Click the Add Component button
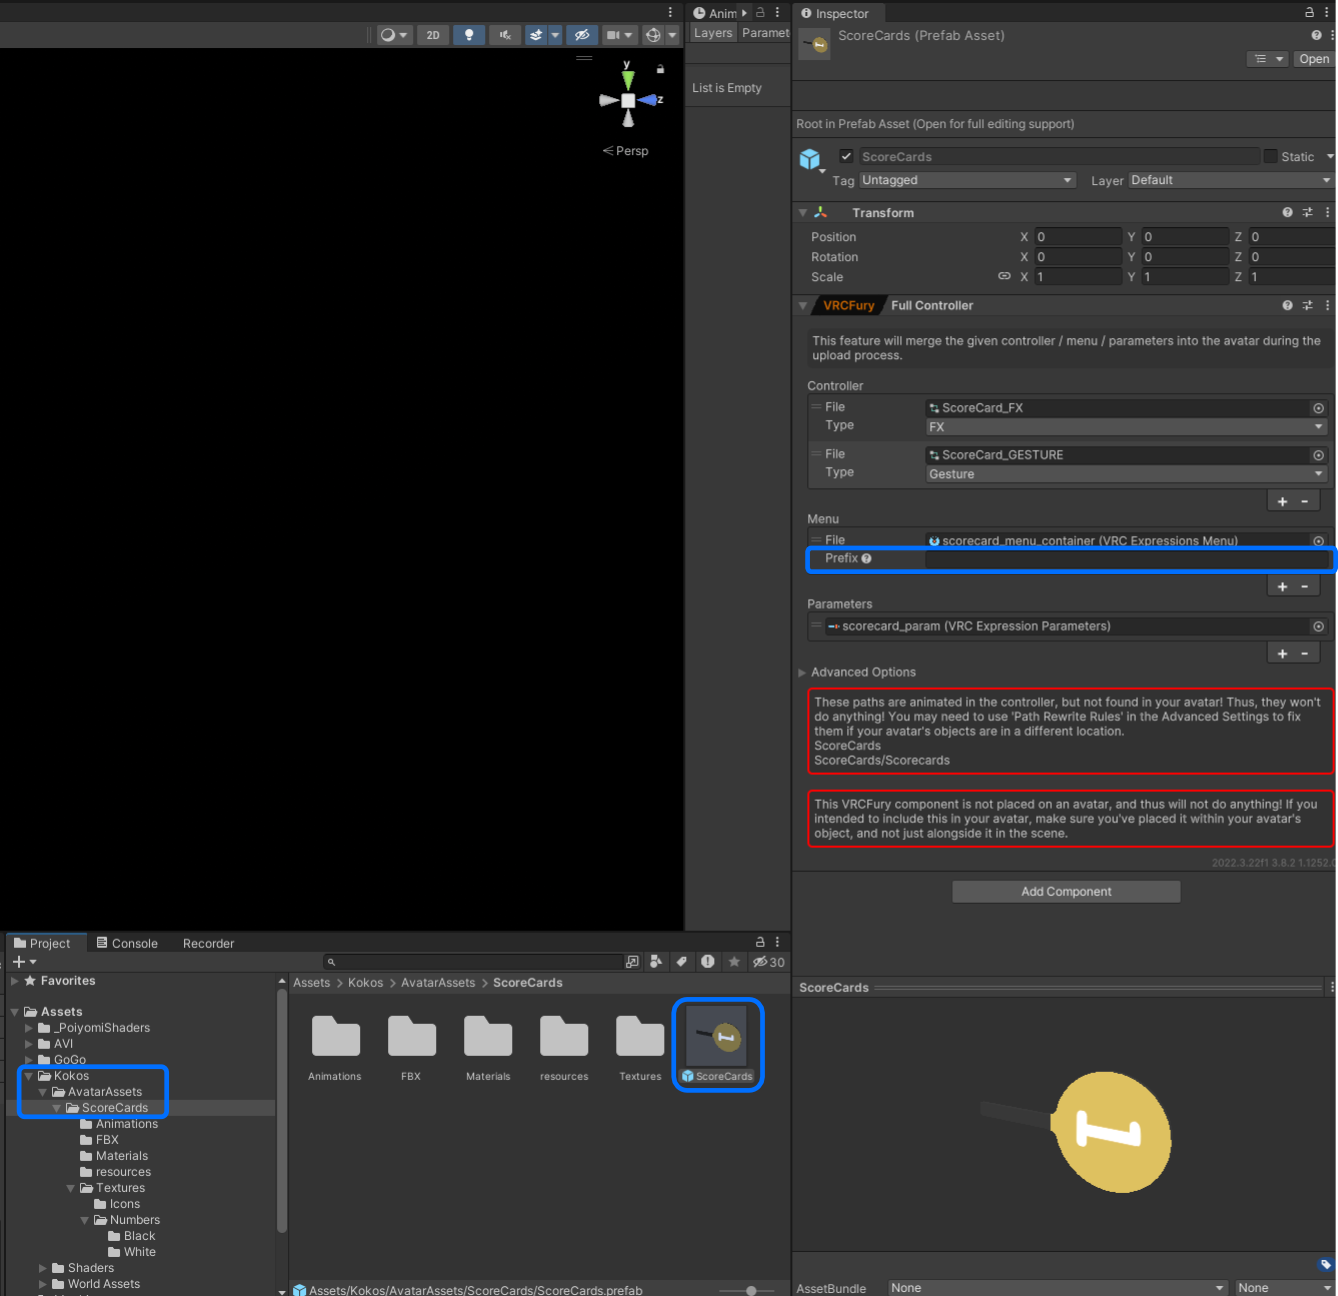1338x1296 pixels. (1065, 892)
